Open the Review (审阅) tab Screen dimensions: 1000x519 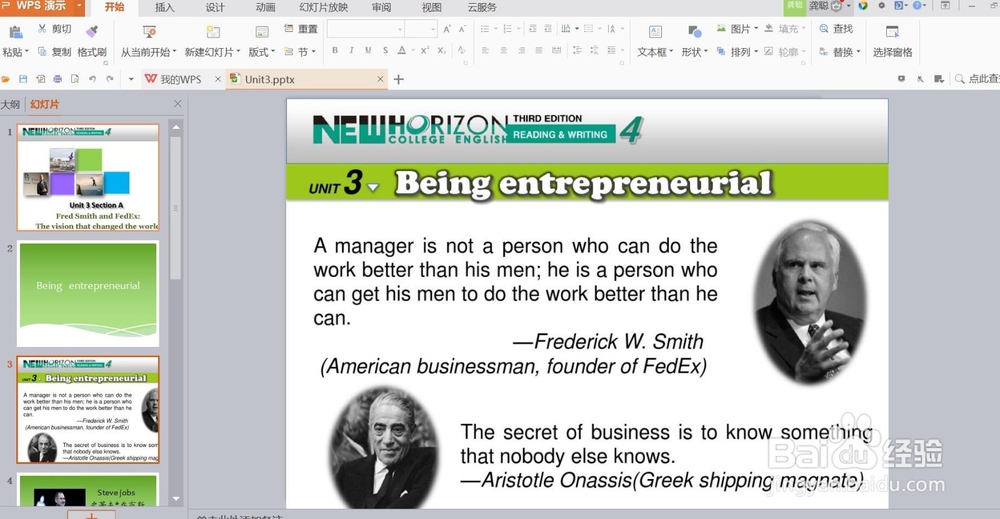[x=381, y=8]
